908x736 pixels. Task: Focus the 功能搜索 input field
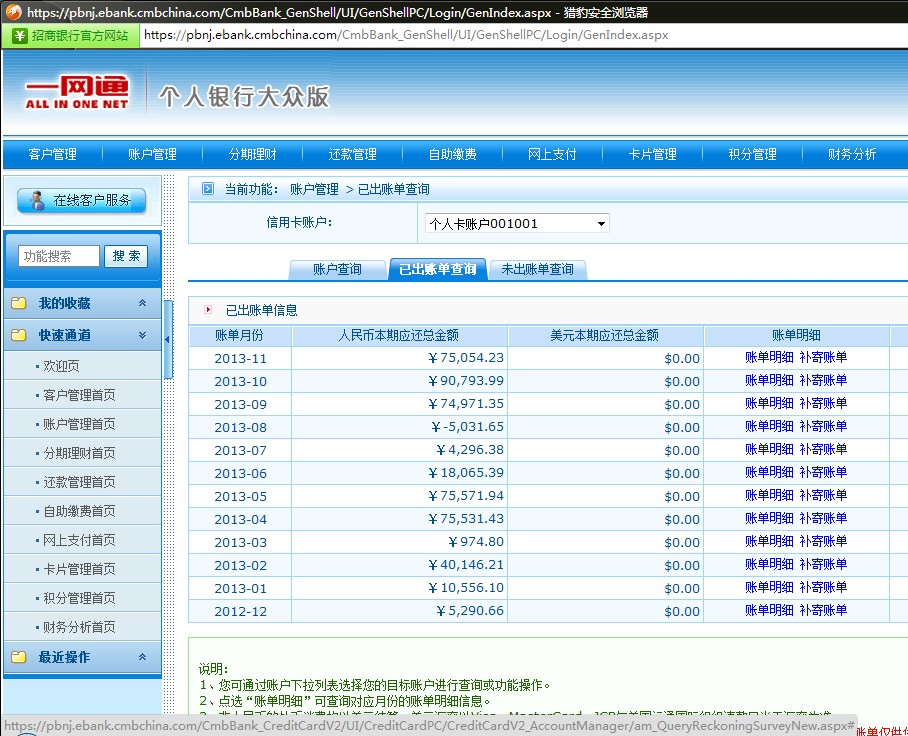[59, 256]
